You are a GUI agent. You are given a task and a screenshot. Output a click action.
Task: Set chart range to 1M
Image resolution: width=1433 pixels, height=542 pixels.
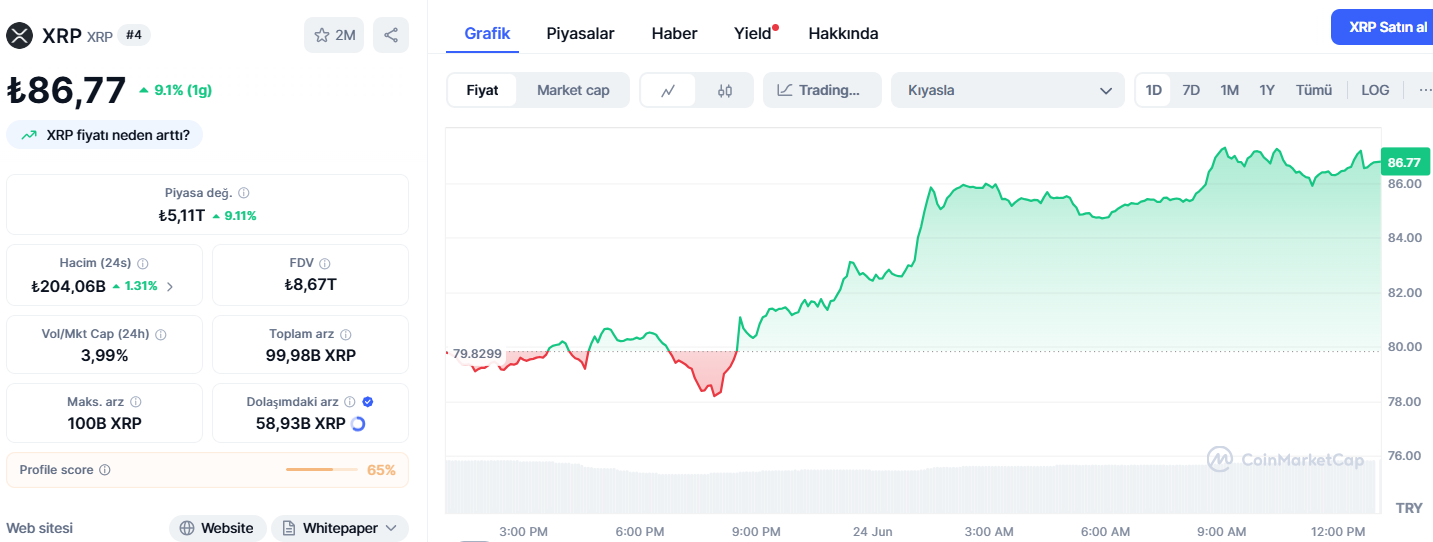tap(1229, 90)
